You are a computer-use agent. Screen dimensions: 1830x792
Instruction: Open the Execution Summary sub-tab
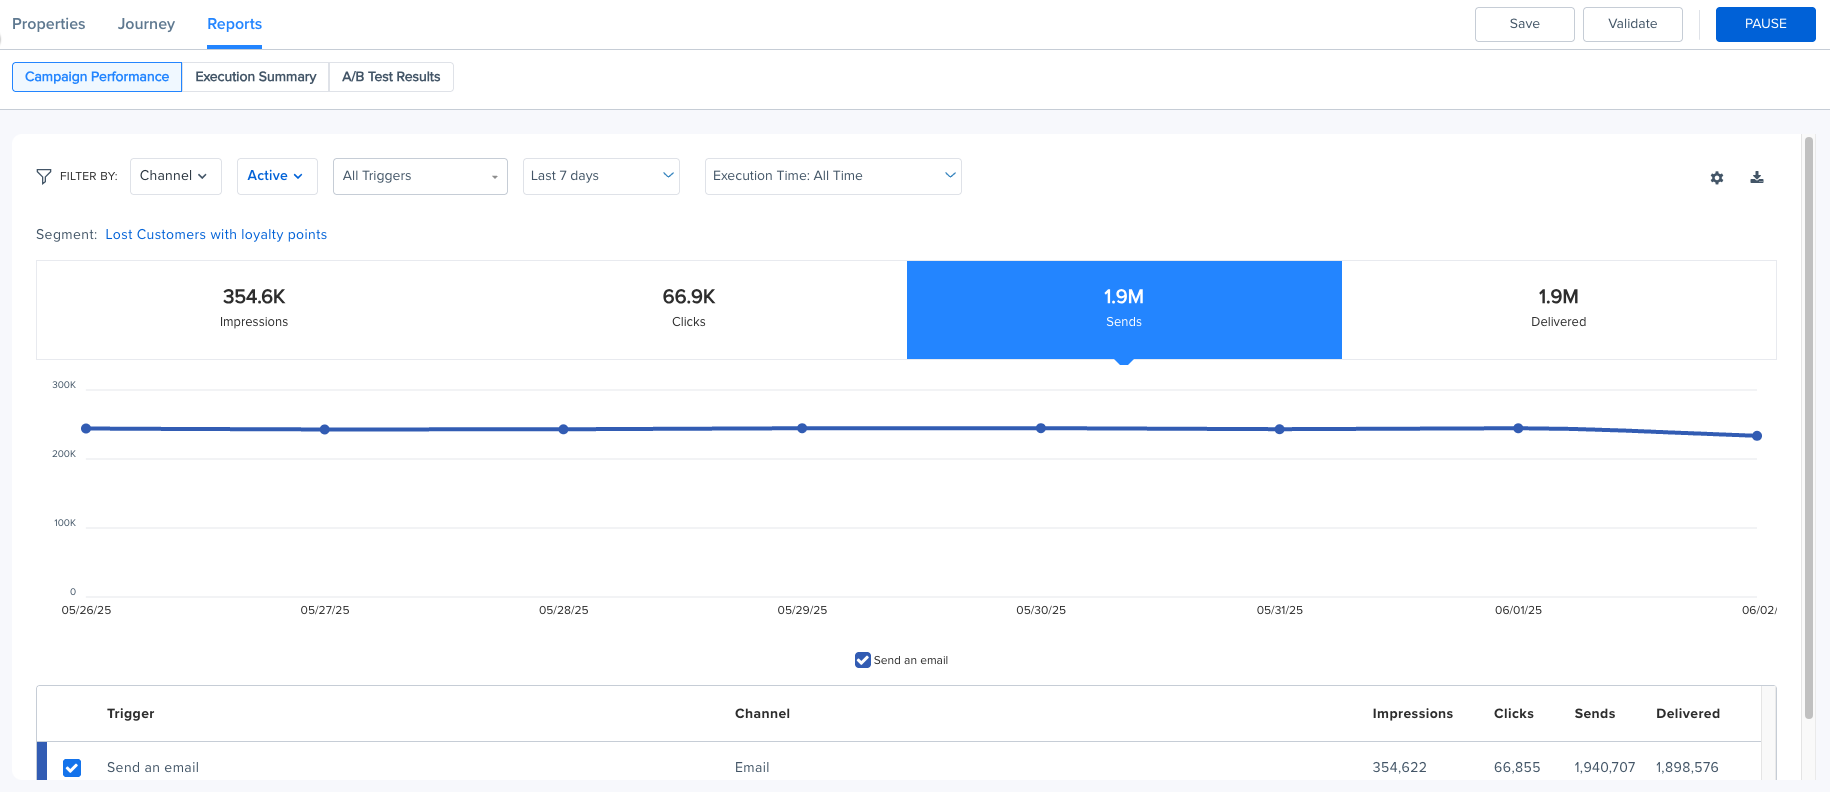(x=256, y=77)
